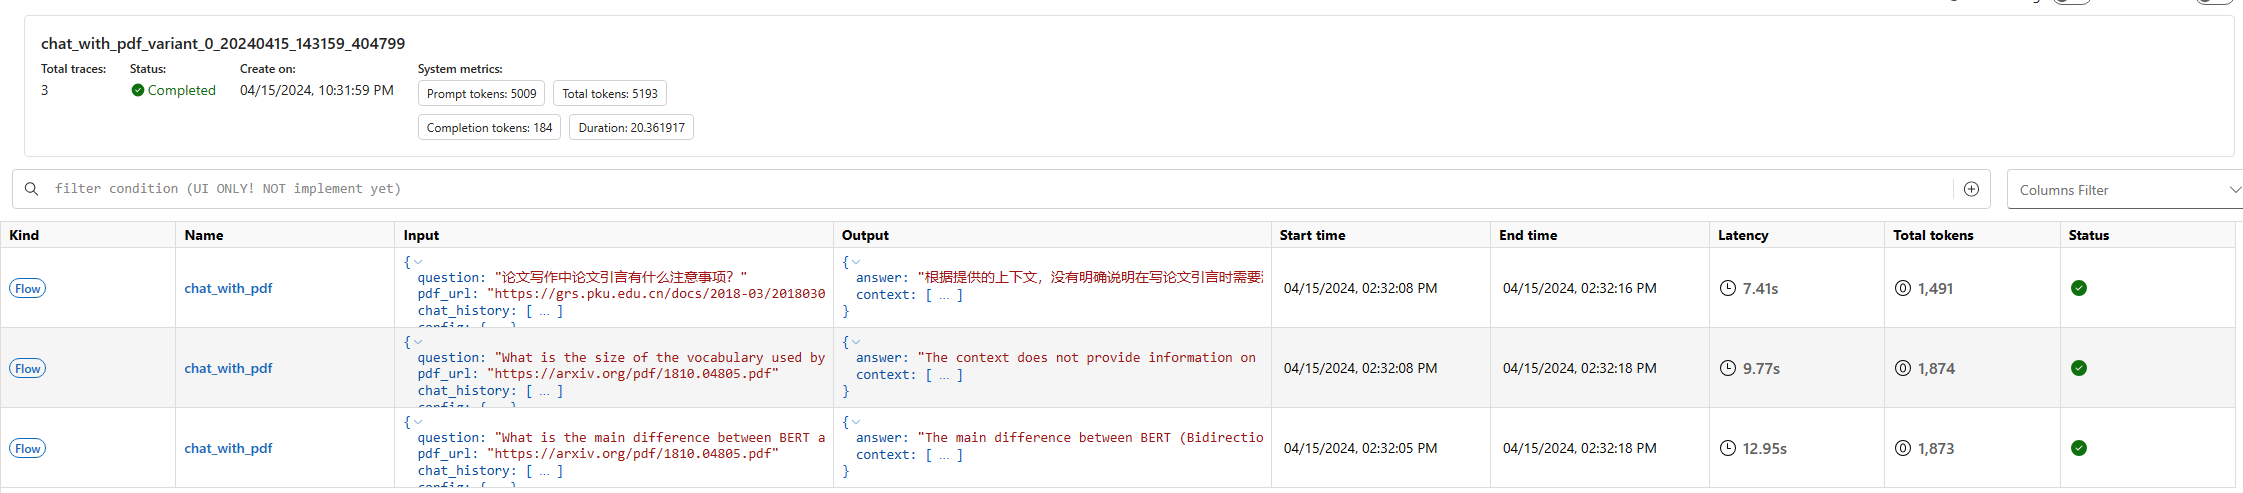Click the search magnifier icon in filter bar
2243x493 pixels.
(x=32, y=189)
